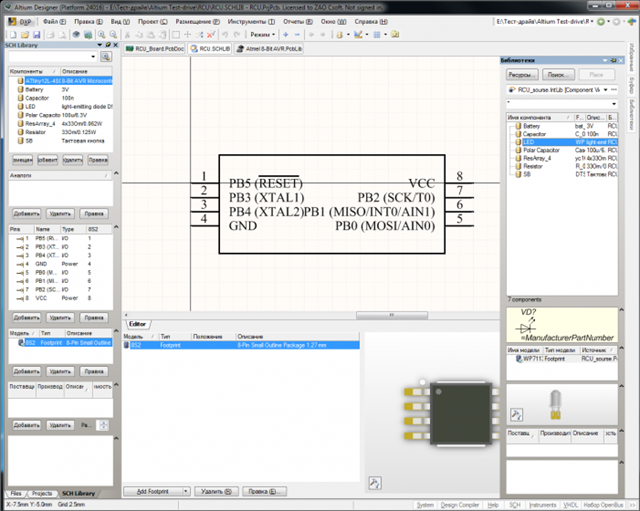Click the print toolbar icon
Screen dimensions: 640x511
50,35
